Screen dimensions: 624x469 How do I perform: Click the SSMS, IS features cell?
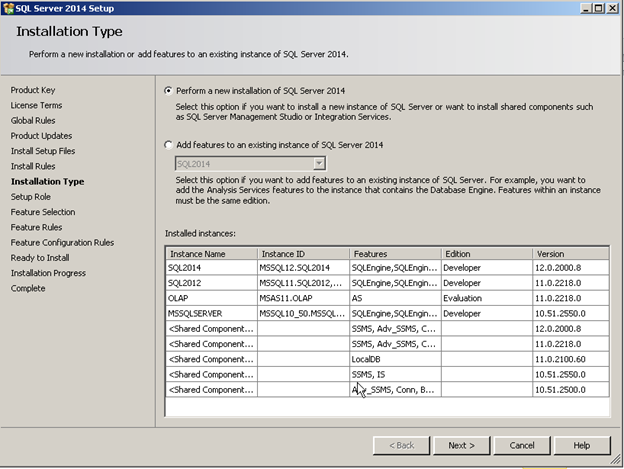395,374
